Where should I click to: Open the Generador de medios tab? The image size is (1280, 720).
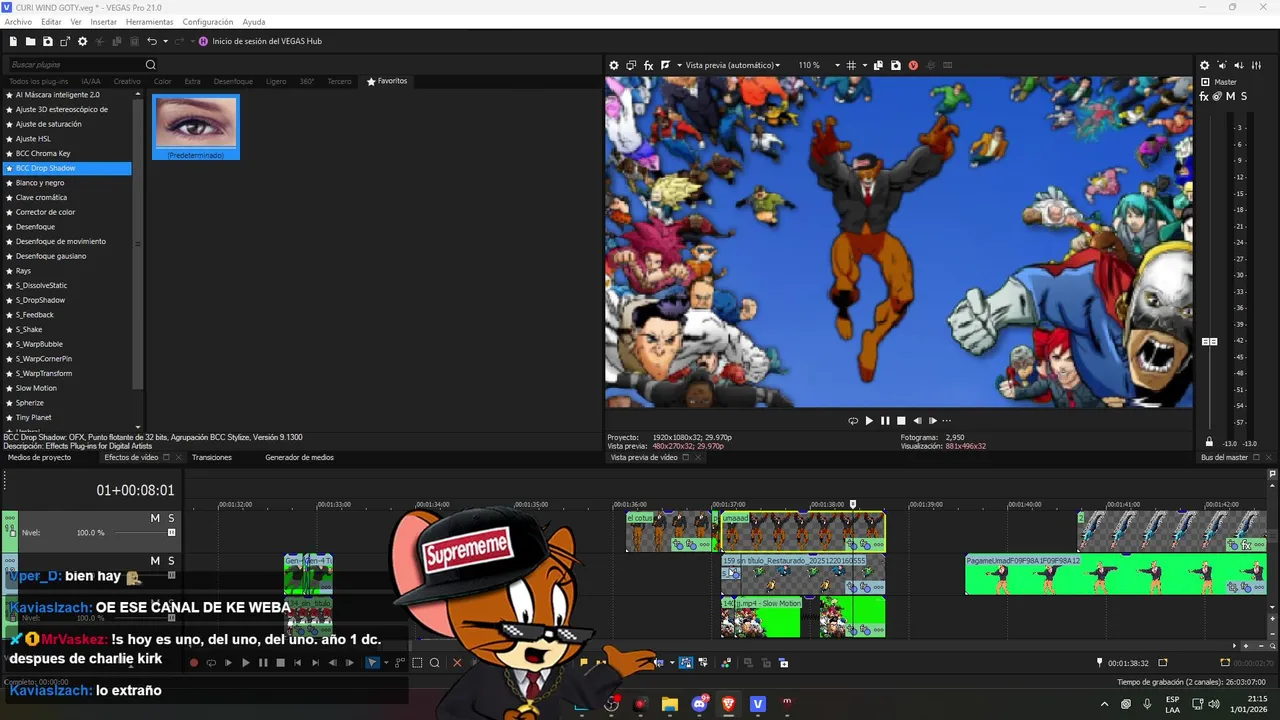[299, 457]
